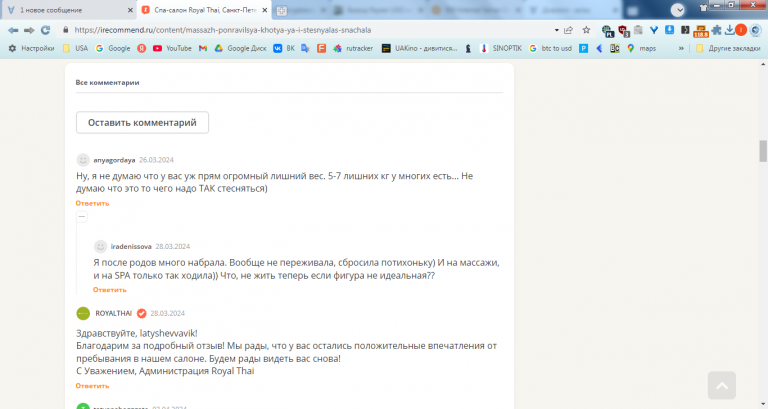
Task: Show hidden bookmarks with the double chevron
Action: tap(681, 48)
